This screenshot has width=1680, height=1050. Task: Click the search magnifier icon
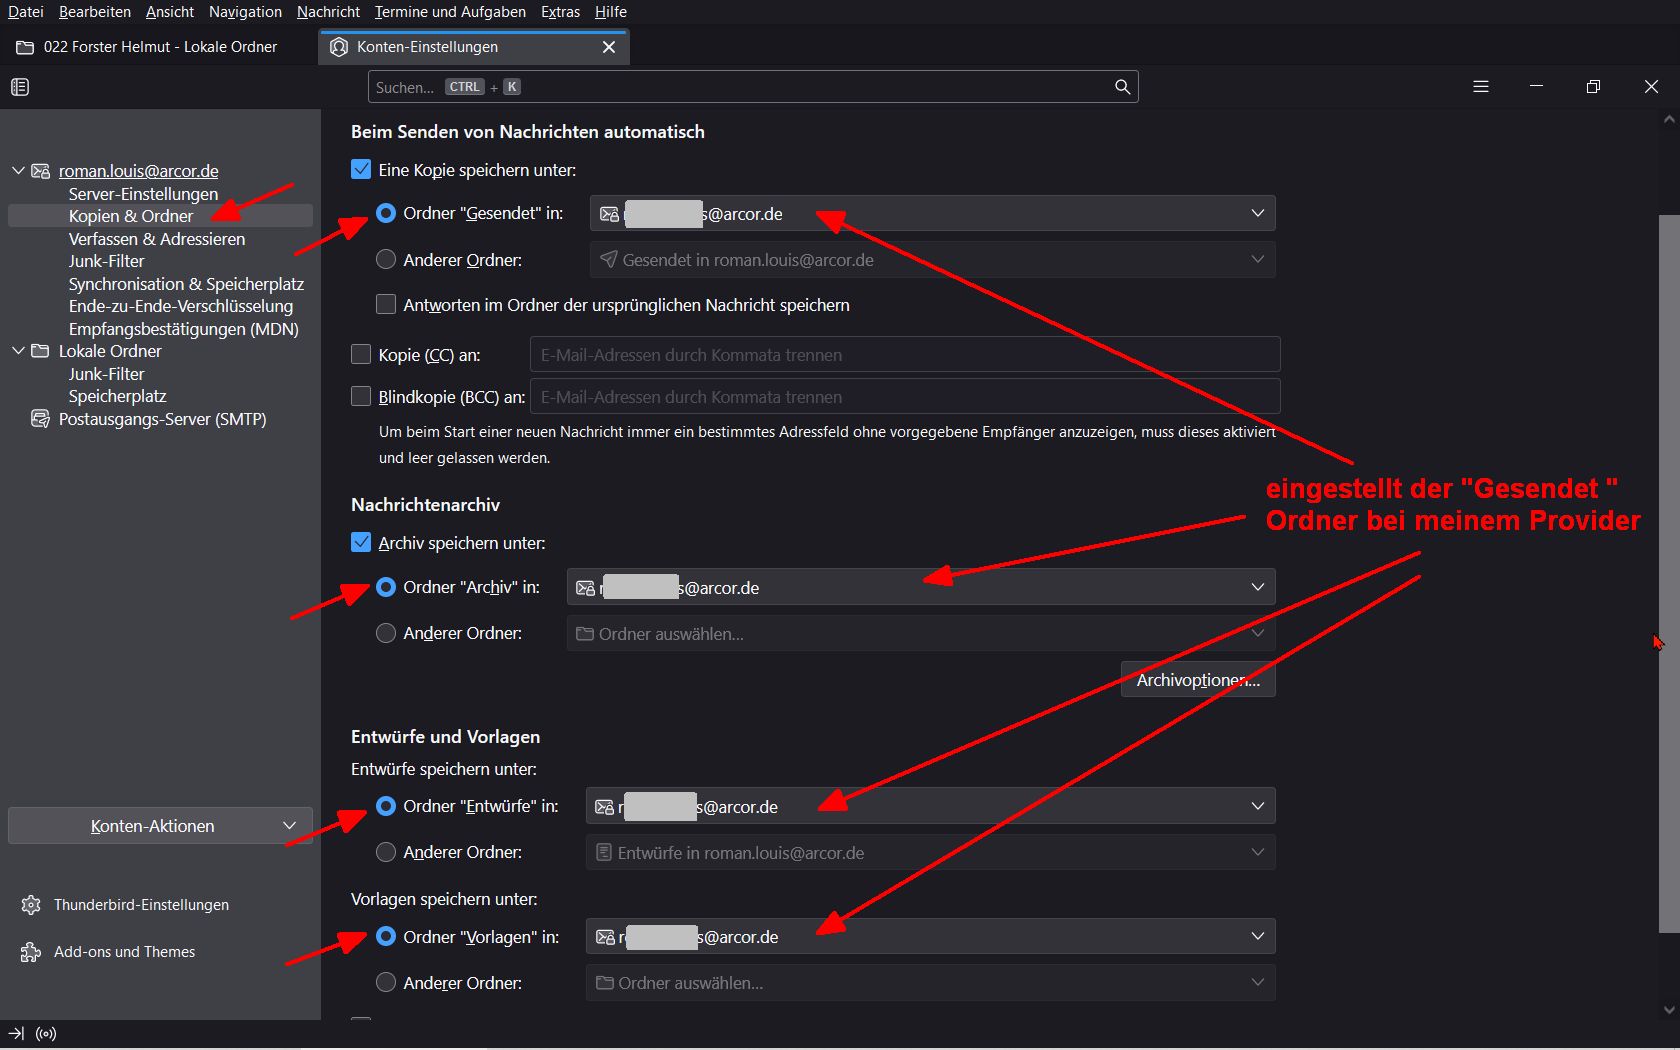(1122, 87)
